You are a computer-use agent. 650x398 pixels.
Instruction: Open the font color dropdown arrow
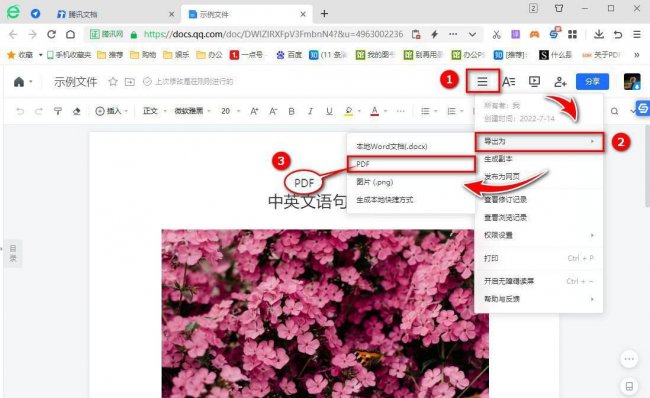coord(385,111)
